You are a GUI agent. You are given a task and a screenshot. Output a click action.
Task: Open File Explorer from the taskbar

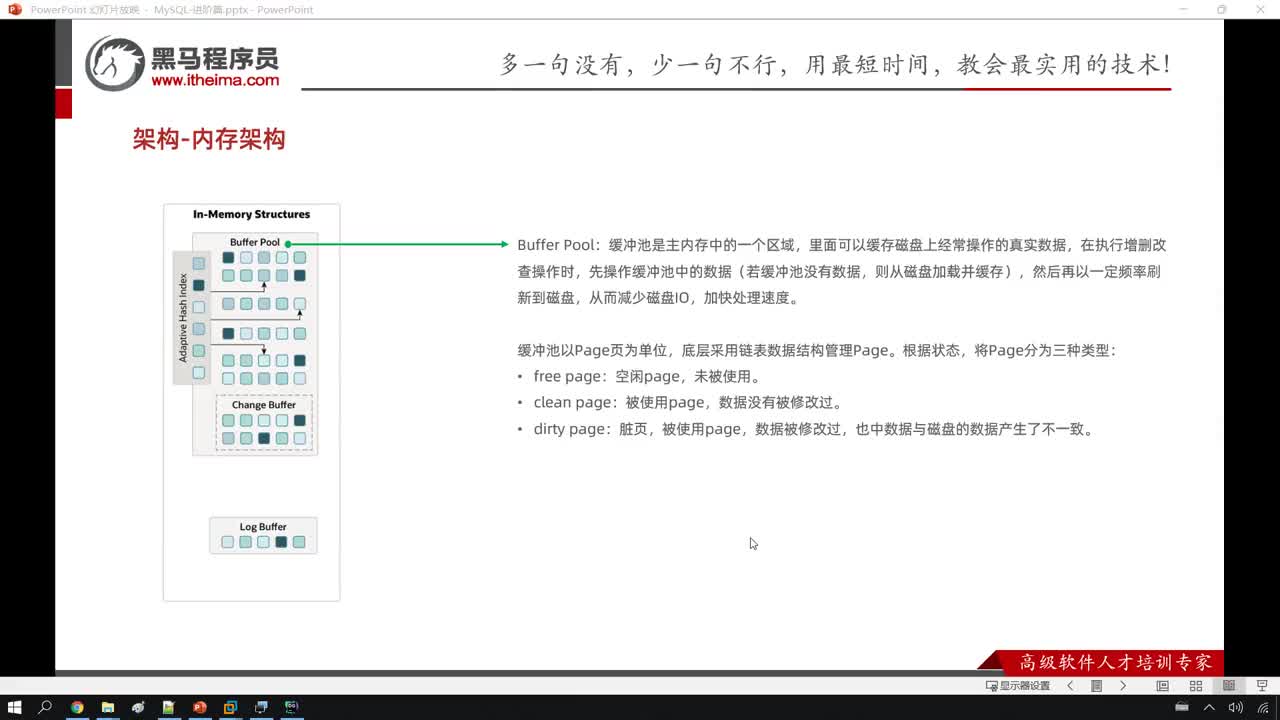click(107, 707)
